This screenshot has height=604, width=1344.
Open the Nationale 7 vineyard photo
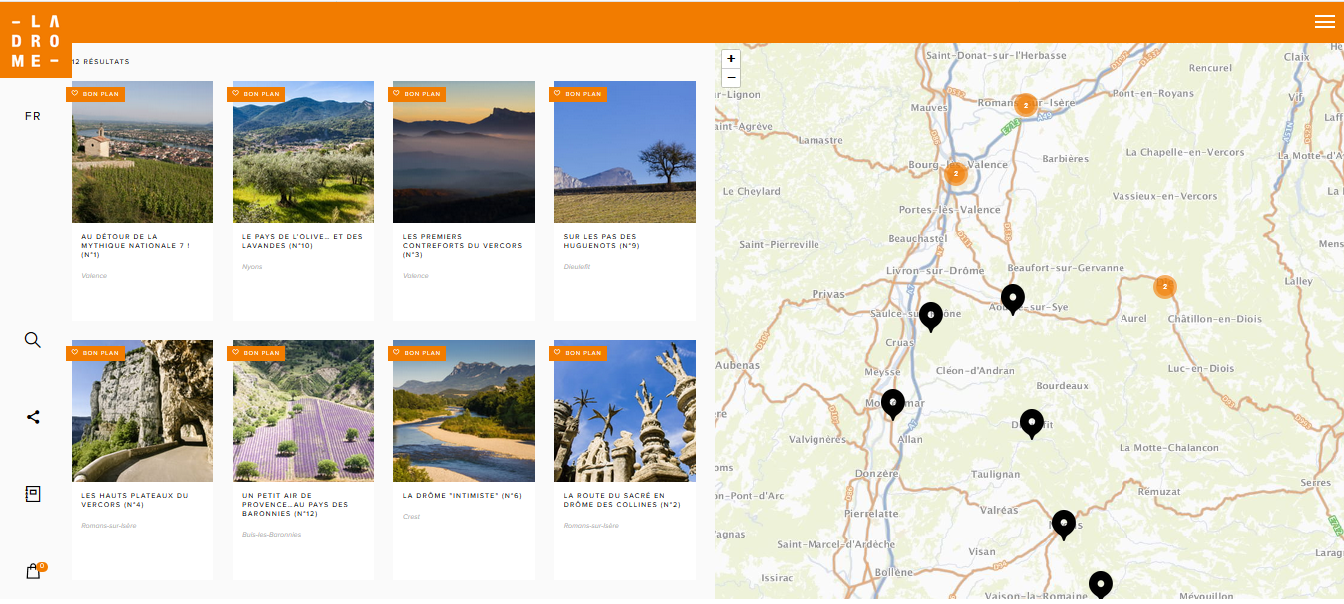click(x=142, y=152)
